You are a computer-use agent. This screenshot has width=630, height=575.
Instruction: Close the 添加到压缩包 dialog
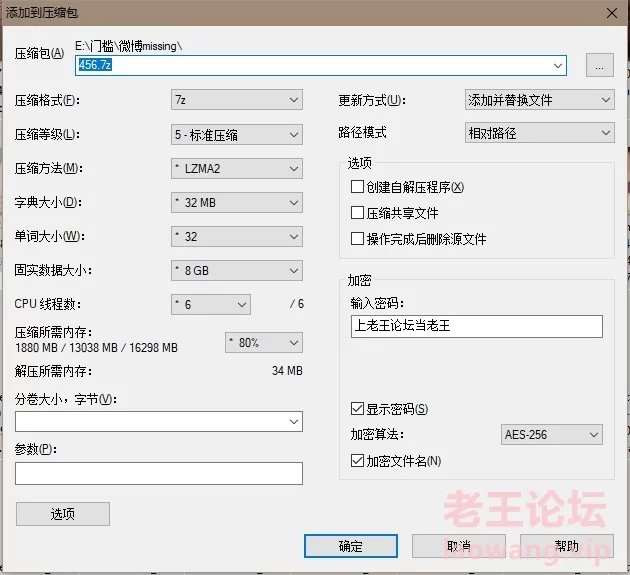[x=612, y=13]
